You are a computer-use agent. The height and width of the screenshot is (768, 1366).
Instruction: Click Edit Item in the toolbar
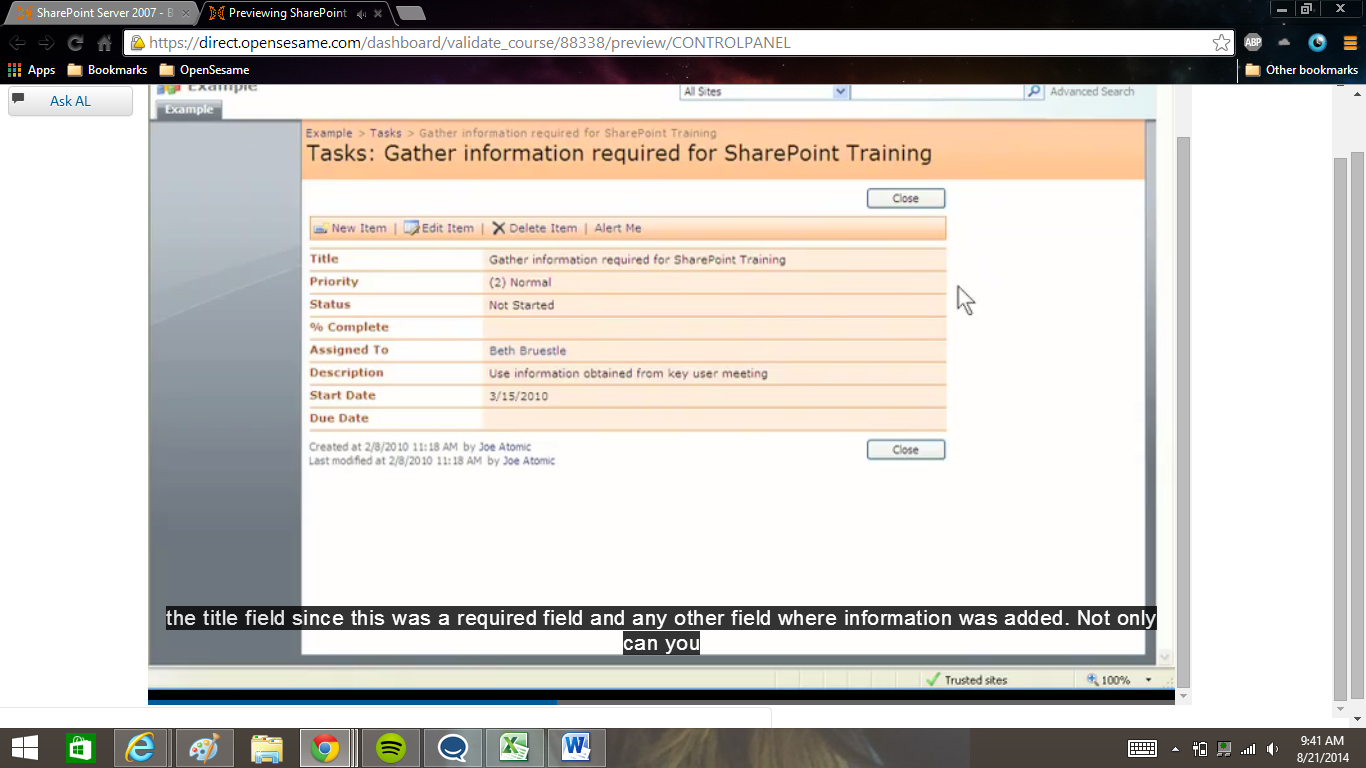point(439,228)
